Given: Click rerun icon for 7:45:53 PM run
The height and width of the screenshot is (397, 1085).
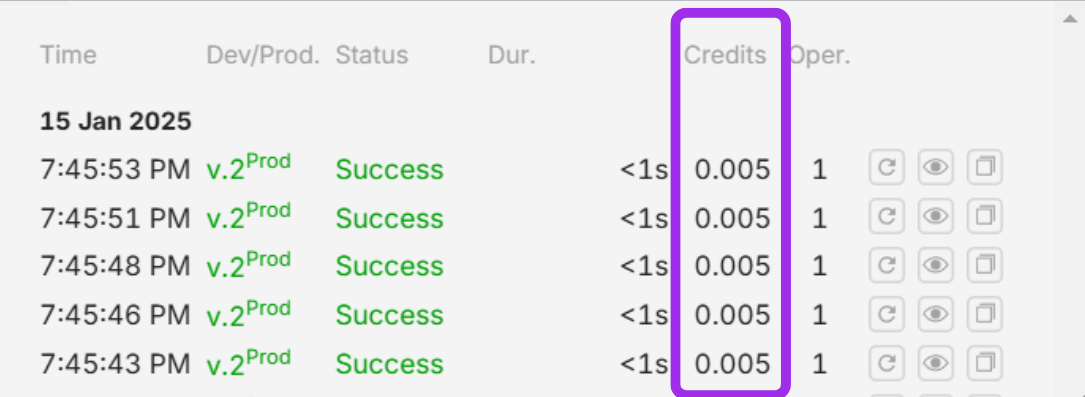Looking at the screenshot, I should pos(886,167).
